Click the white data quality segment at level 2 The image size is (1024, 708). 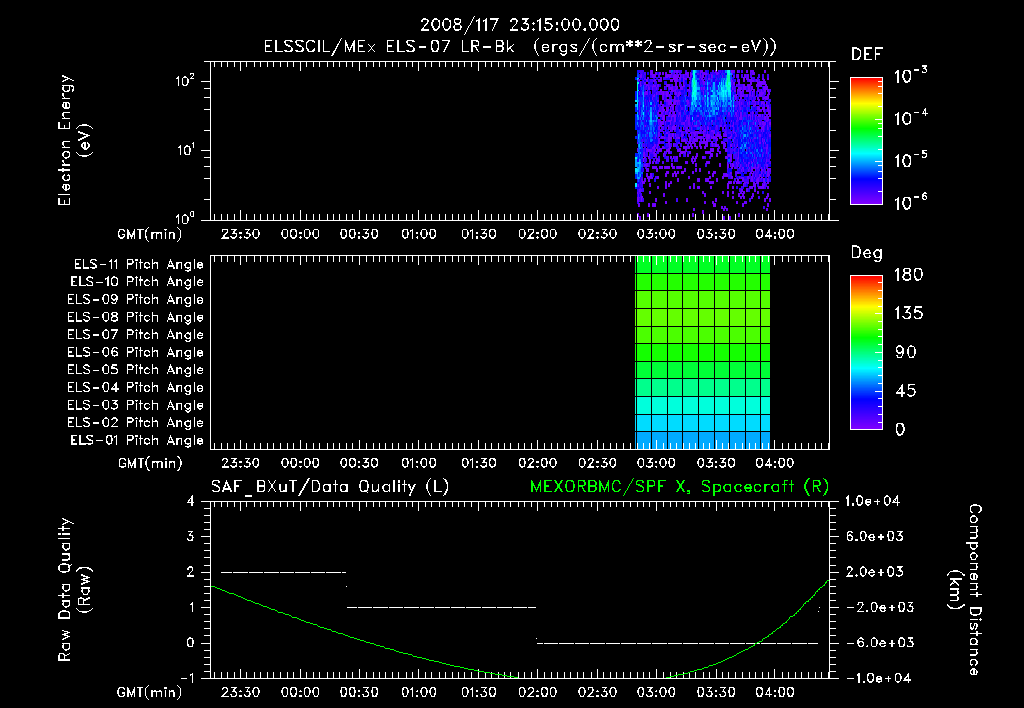coord(283,572)
